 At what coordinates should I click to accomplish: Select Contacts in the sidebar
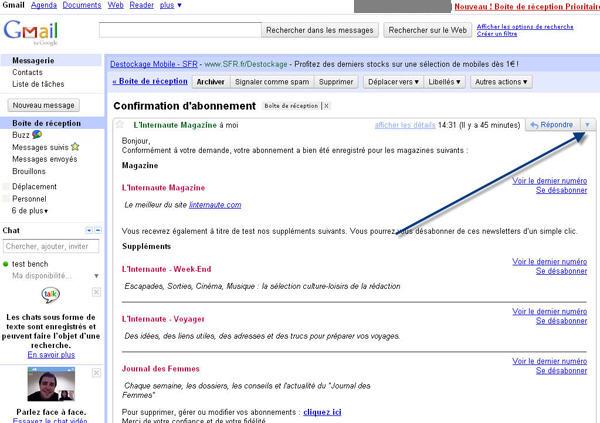pyautogui.click(x=27, y=72)
